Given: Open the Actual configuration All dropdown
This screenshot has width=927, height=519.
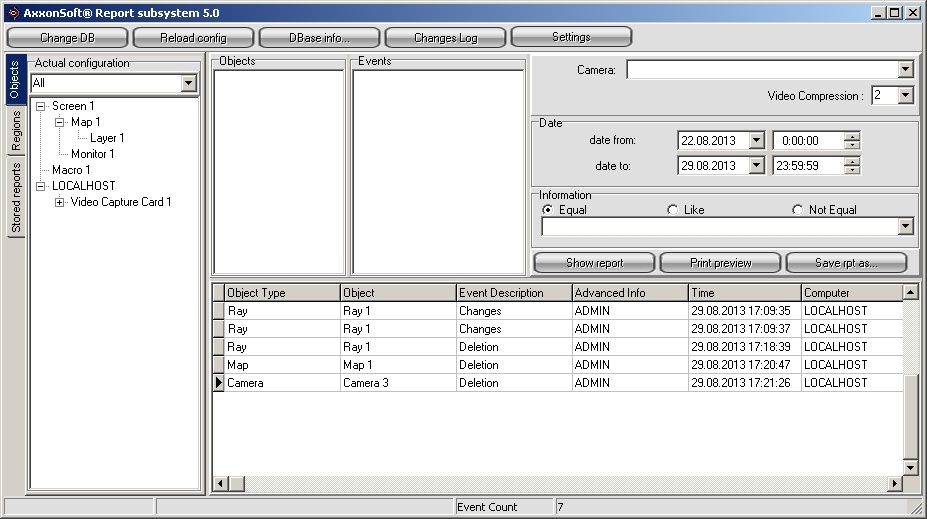Looking at the screenshot, I should point(188,83).
